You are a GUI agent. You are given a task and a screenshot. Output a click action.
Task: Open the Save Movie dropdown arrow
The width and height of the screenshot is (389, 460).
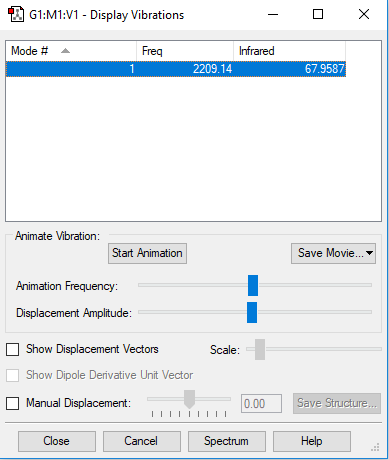[x=369, y=253]
